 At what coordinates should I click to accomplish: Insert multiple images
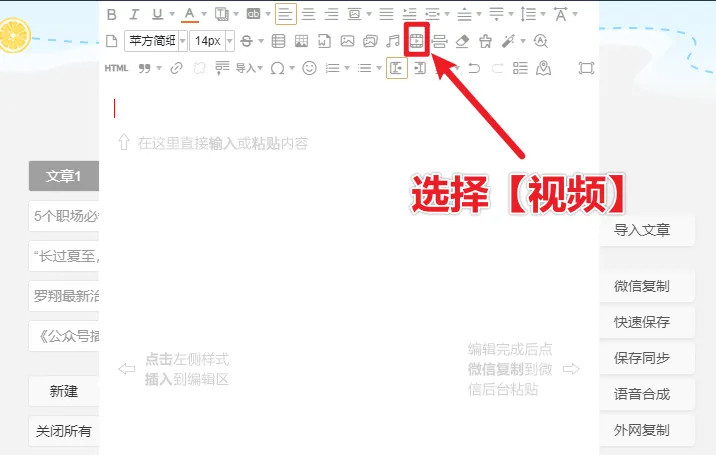click(370, 41)
